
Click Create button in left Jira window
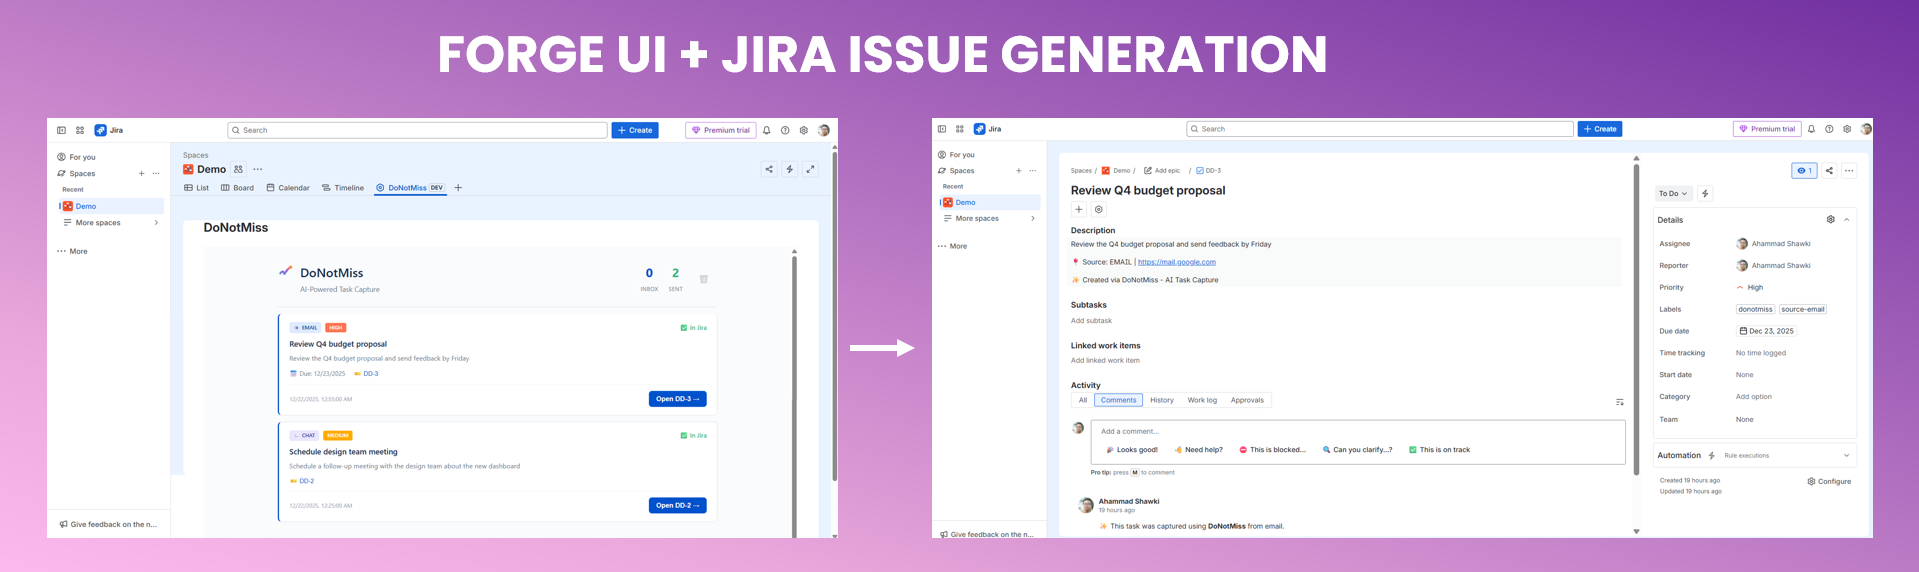tap(635, 130)
